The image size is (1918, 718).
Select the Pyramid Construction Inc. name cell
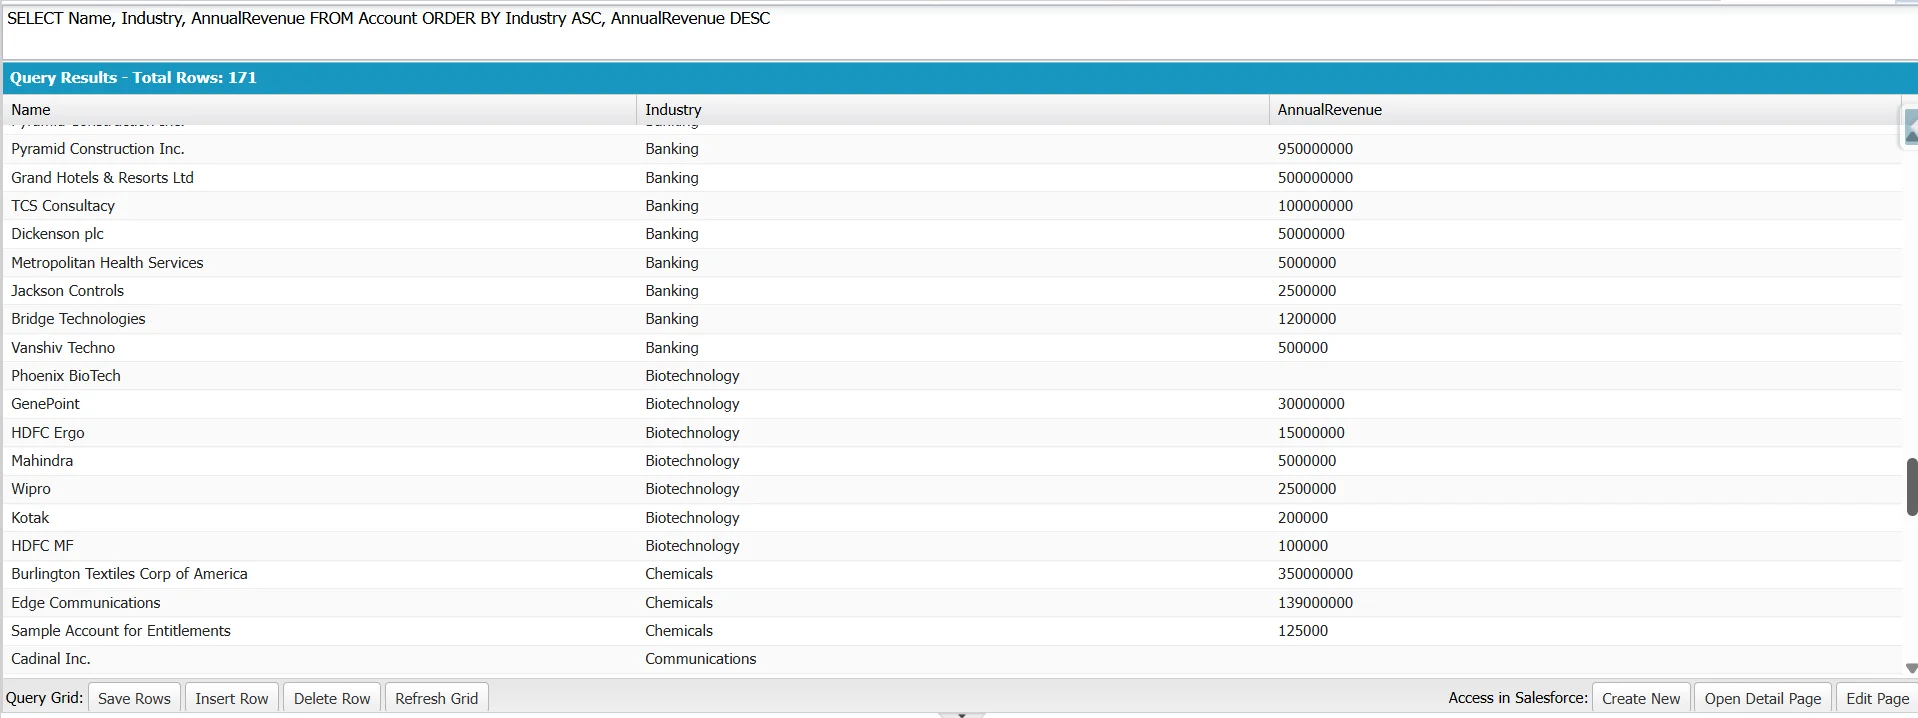[x=319, y=149]
